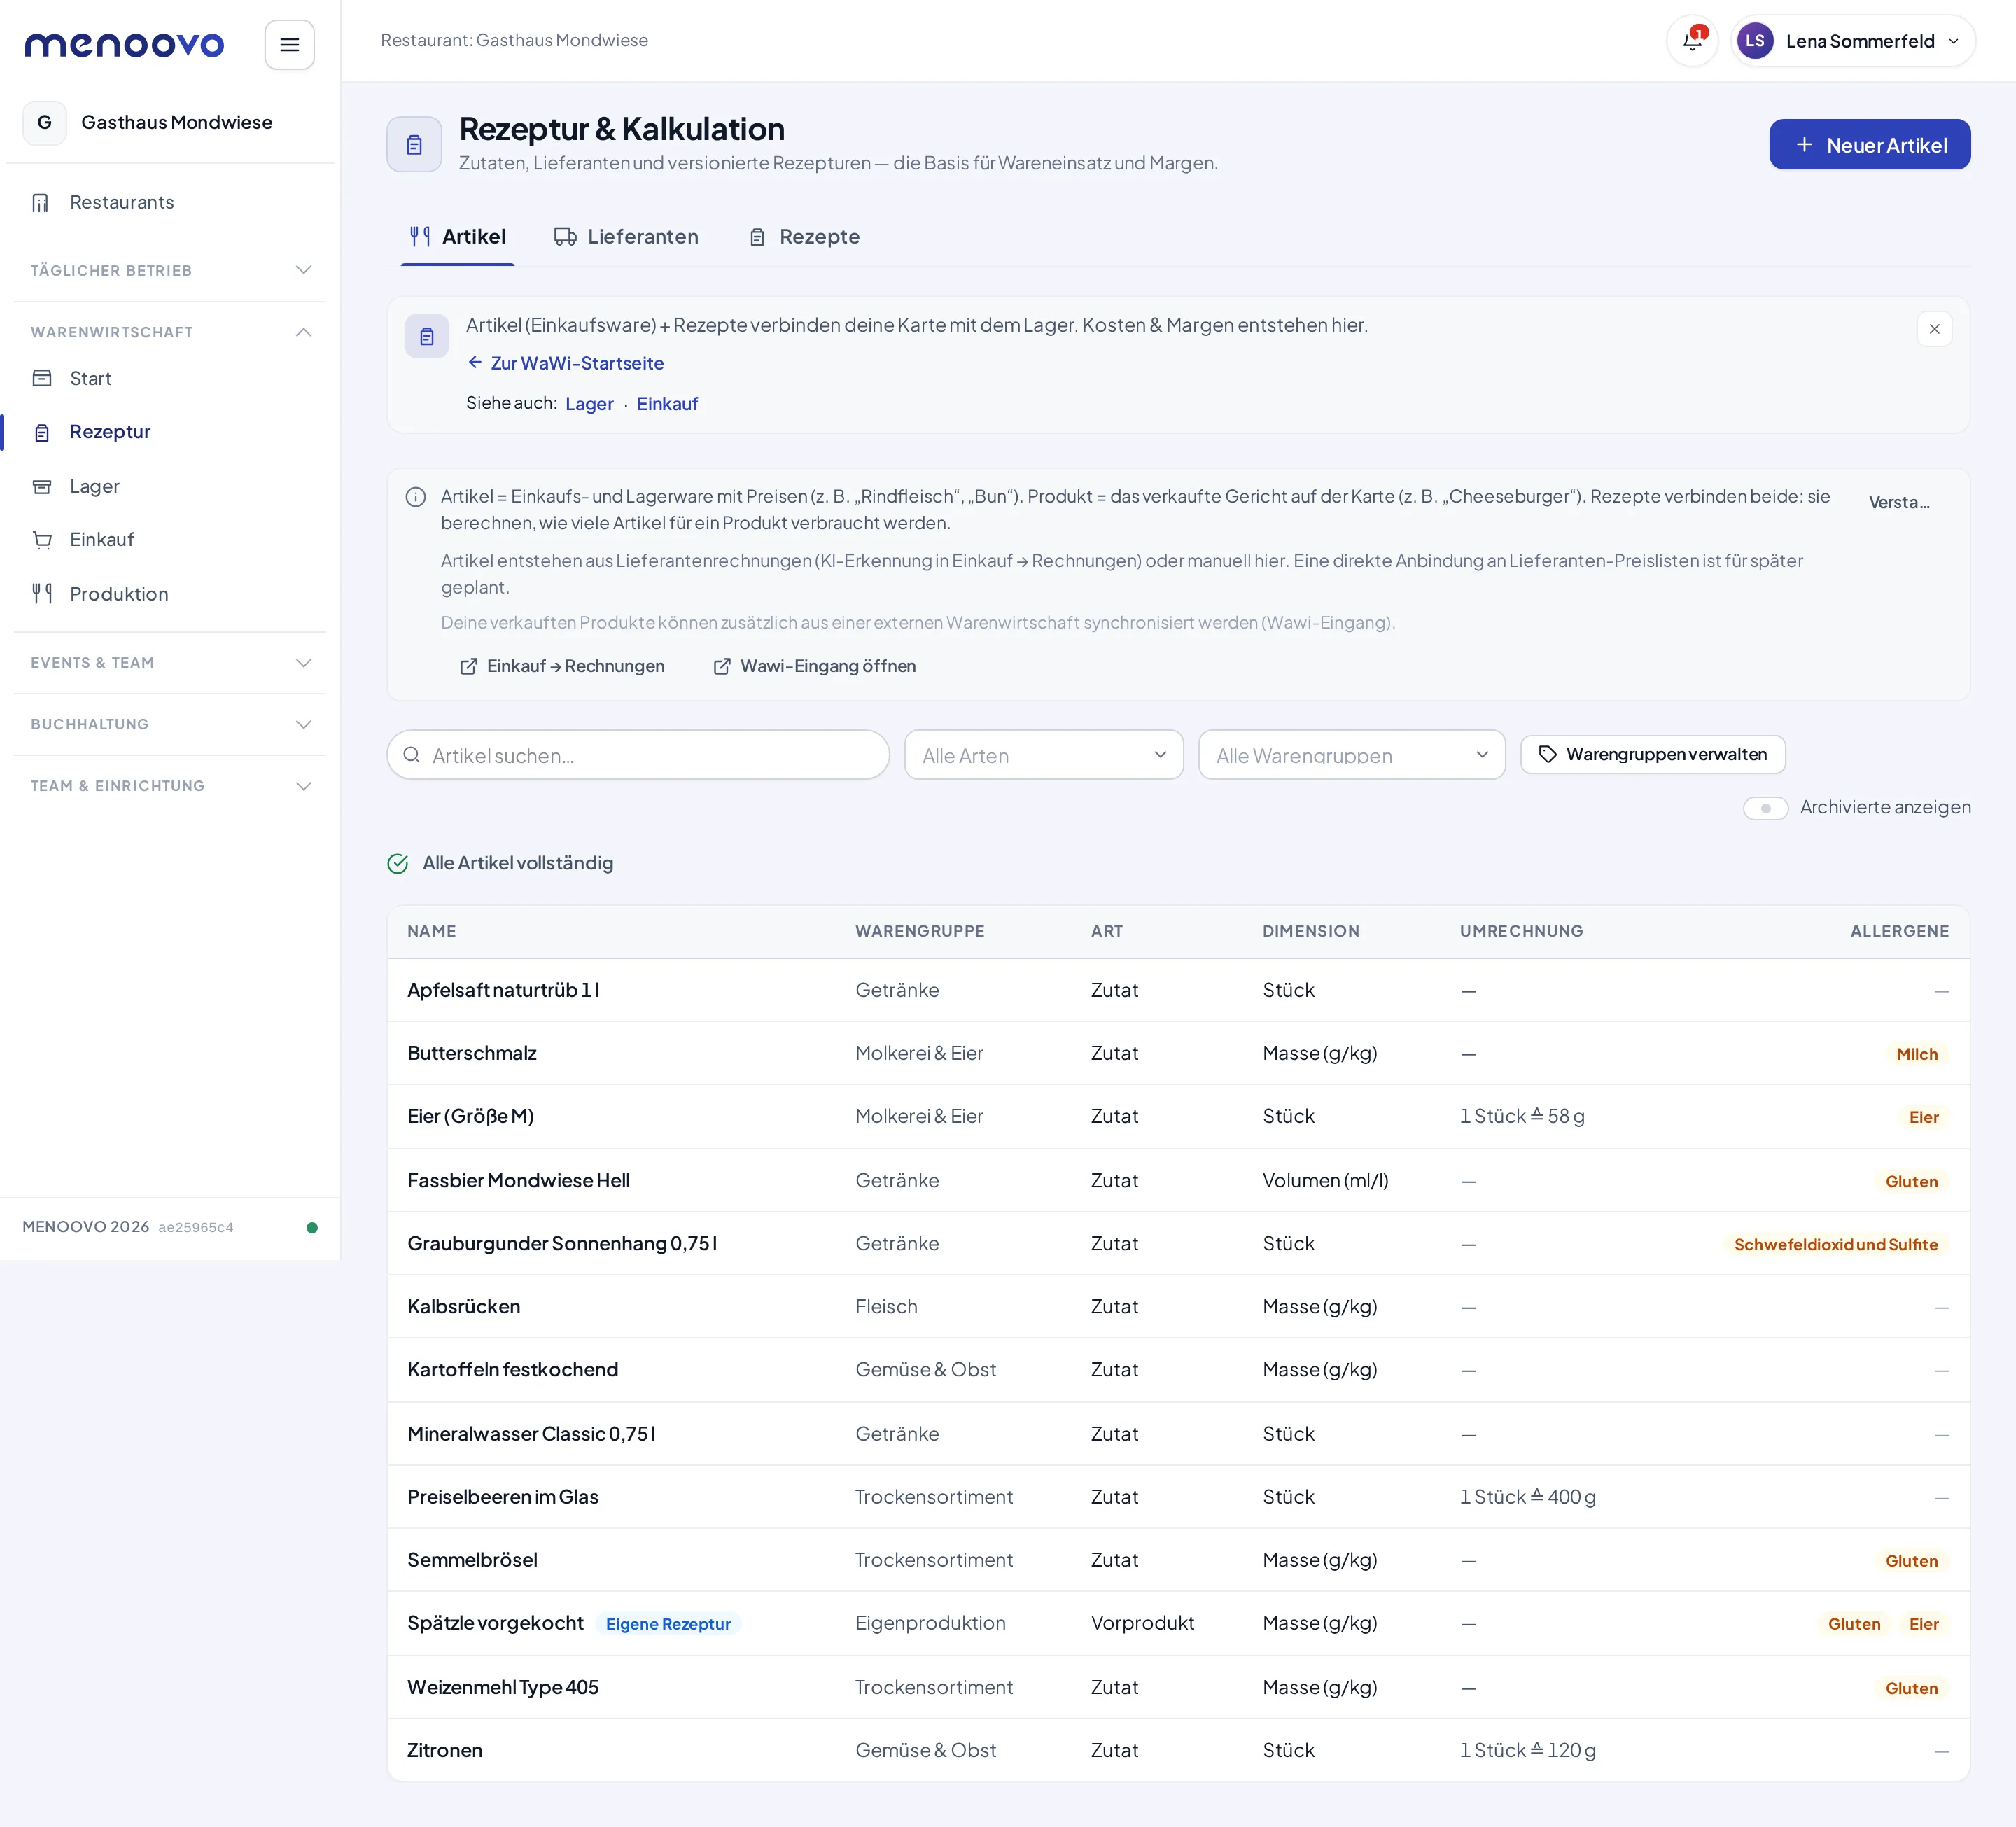Viewport: 2016px width, 1827px height.
Task: Click the Neuer Artikel button
Action: click(x=1869, y=145)
